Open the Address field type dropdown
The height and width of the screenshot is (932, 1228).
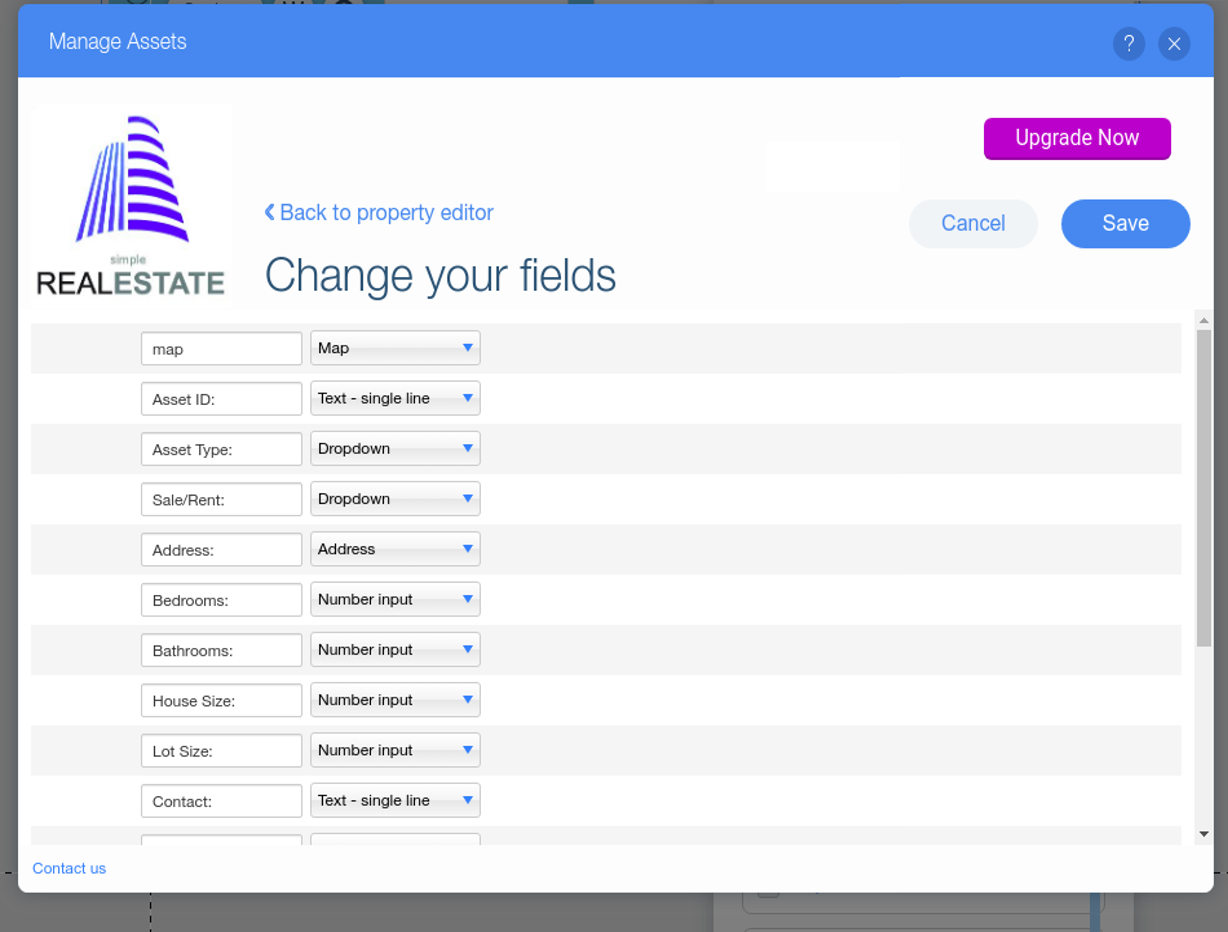click(x=395, y=549)
